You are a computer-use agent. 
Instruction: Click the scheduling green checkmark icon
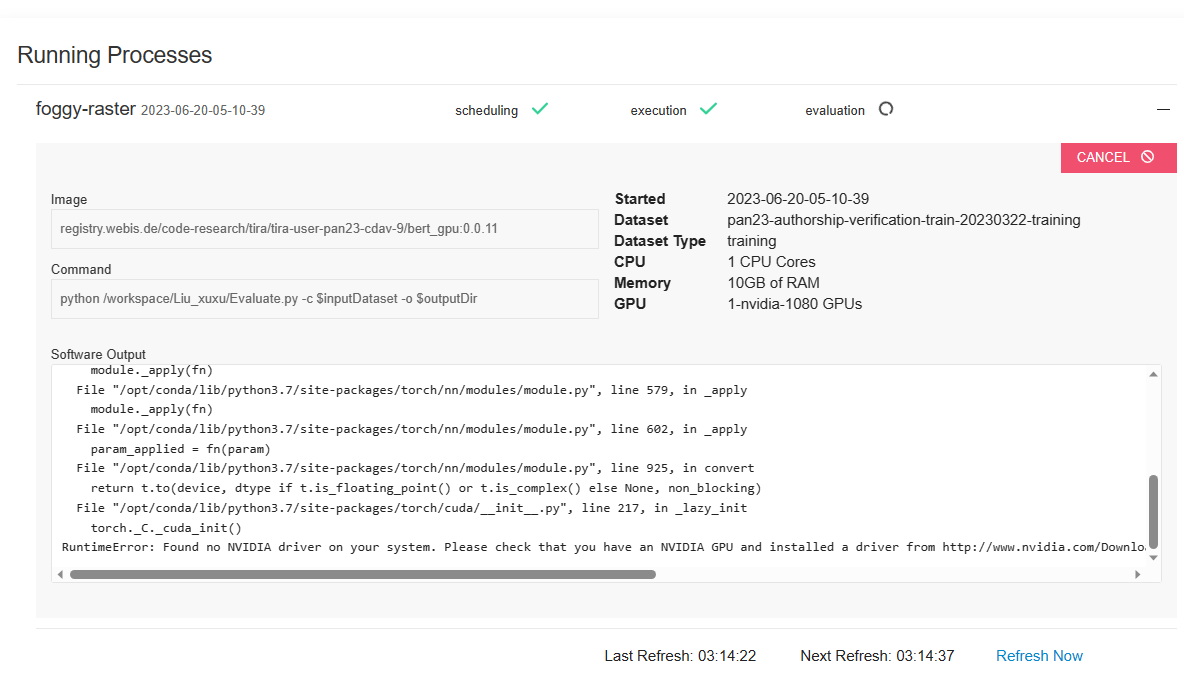click(x=540, y=110)
